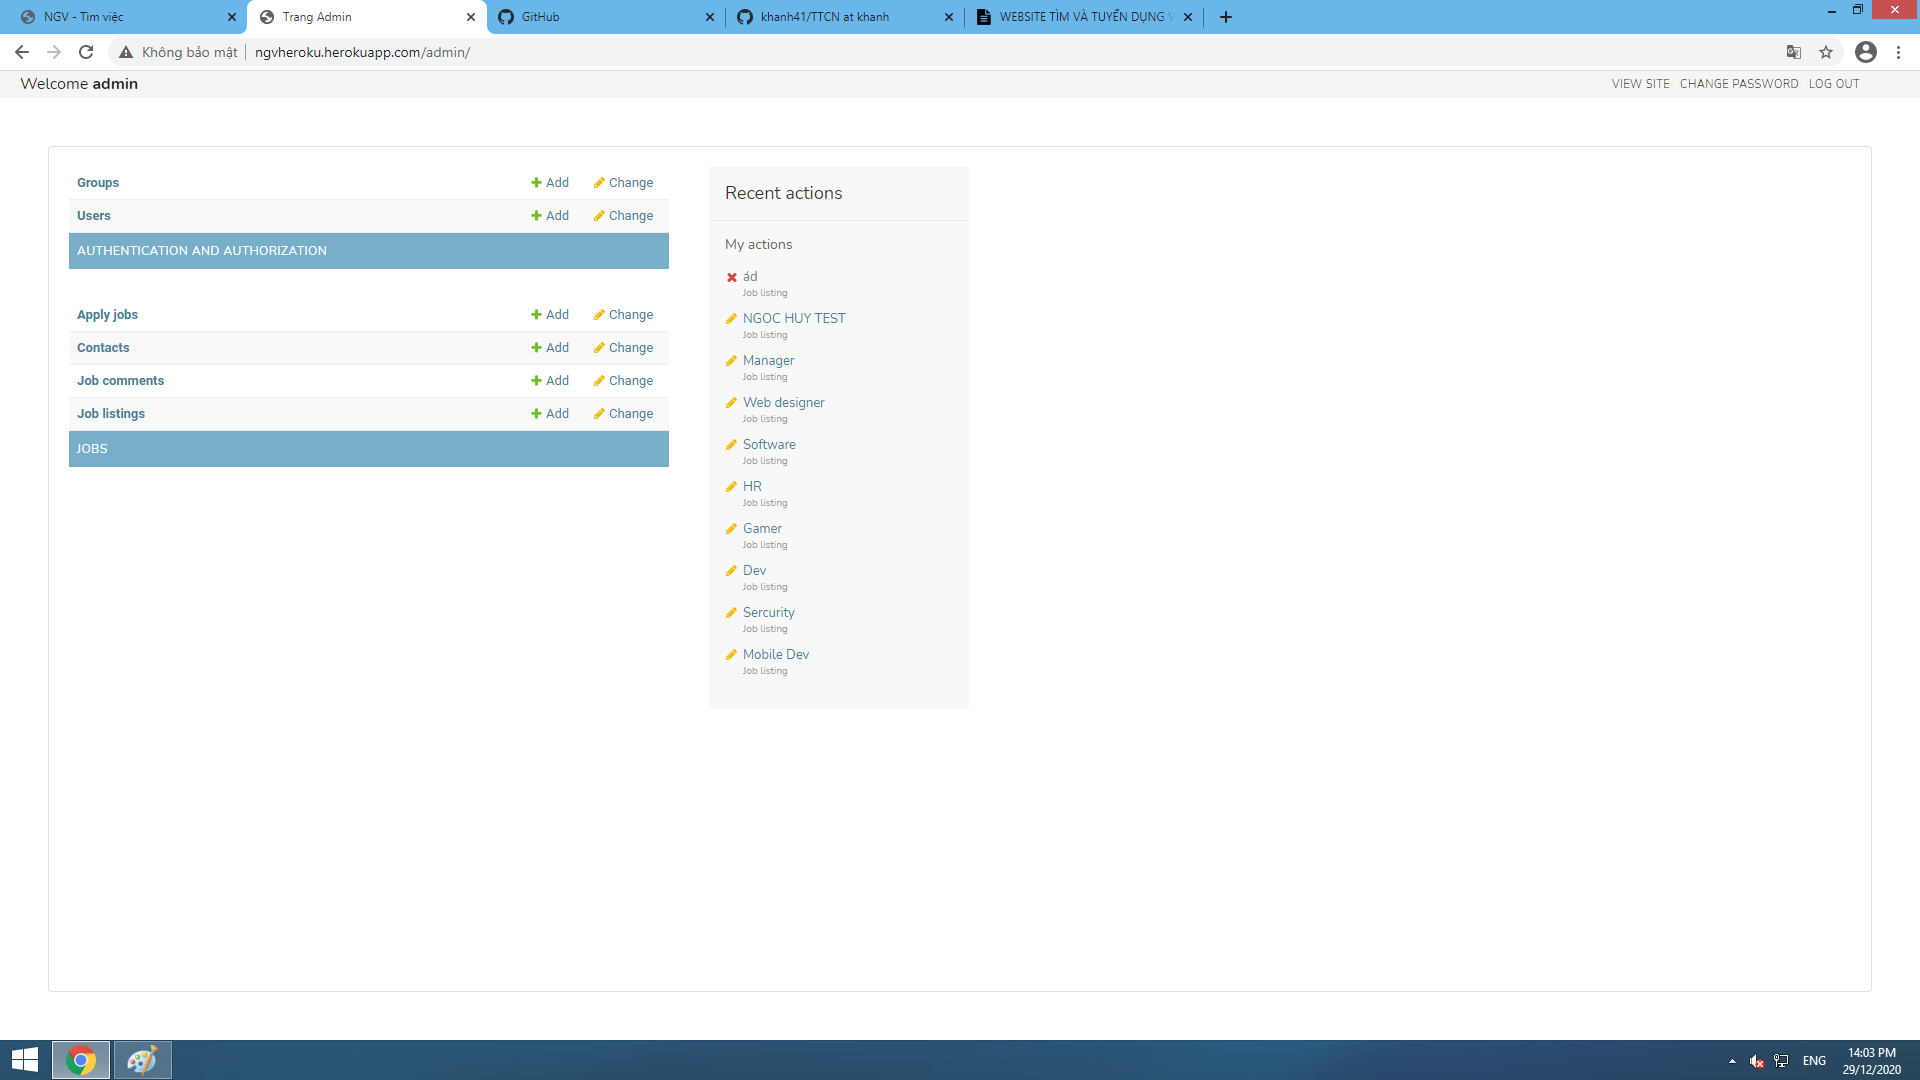Click the not-secure warning icon
Screen dimensions: 1920x1080
(x=126, y=52)
